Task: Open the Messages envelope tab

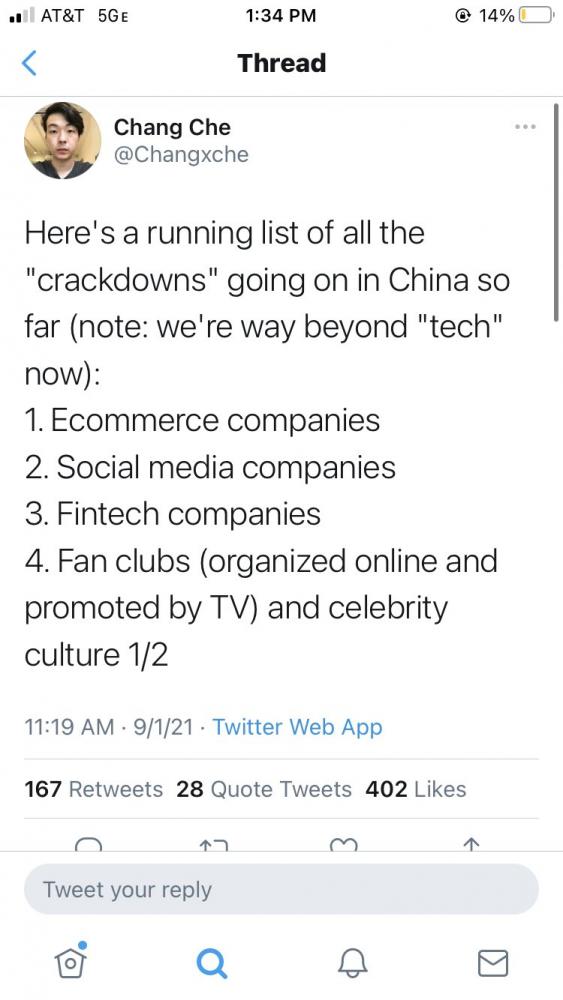Action: point(494,963)
